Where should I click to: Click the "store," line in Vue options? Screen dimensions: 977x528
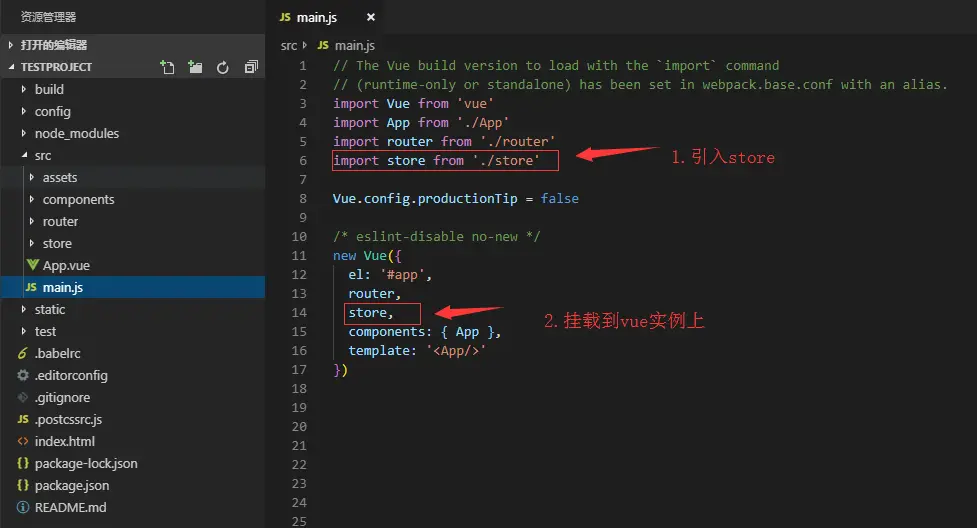(x=371, y=312)
